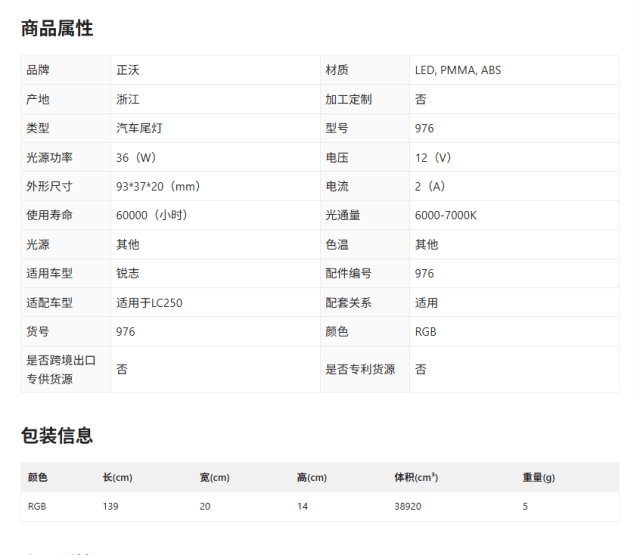This screenshot has width=640, height=555.
Task: Click the height value 14
Action: tap(302, 506)
